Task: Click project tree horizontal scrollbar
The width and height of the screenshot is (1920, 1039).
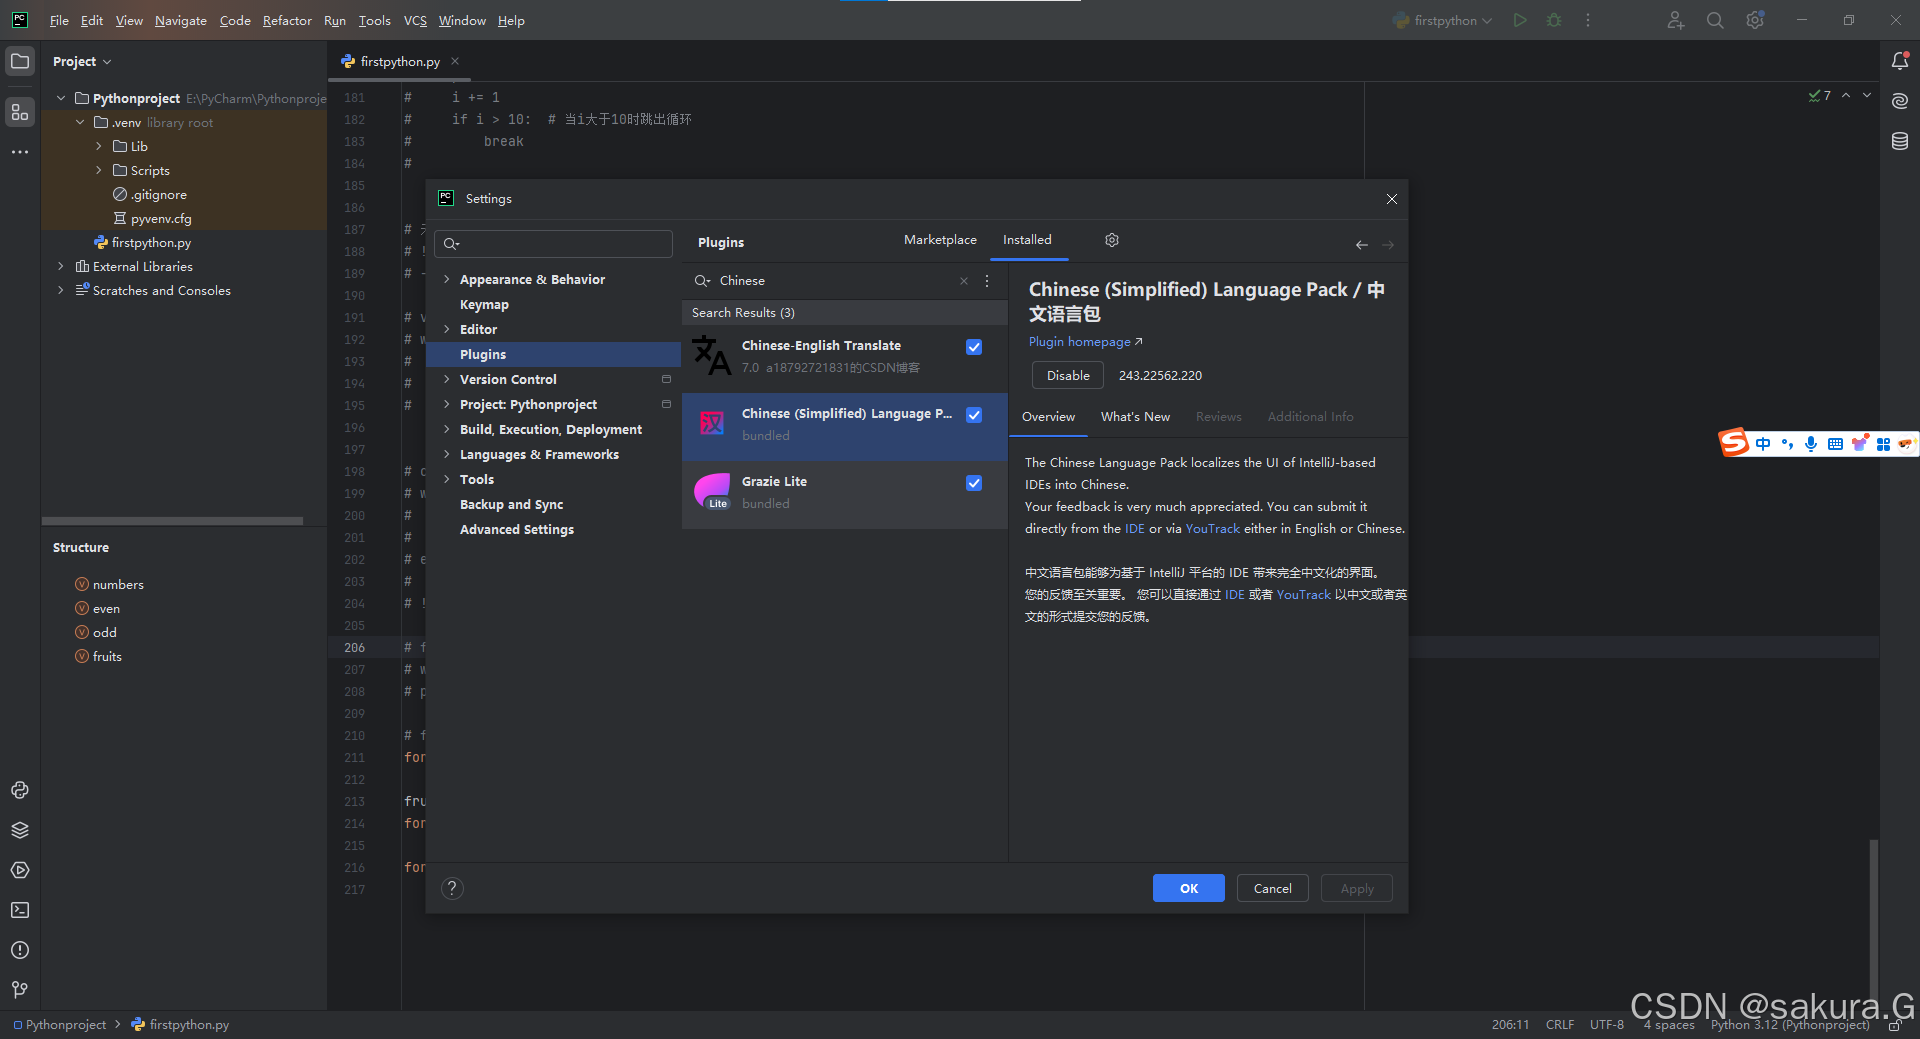Action: (172, 521)
